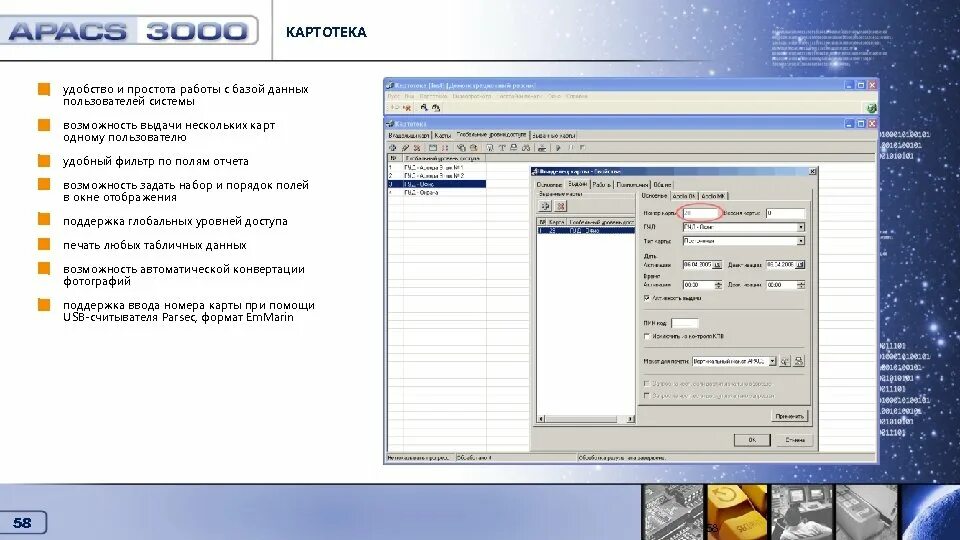The width and height of the screenshot is (960, 540).
Task: Select highlighted card 29 row in issued cards list
Action: click(586, 231)
